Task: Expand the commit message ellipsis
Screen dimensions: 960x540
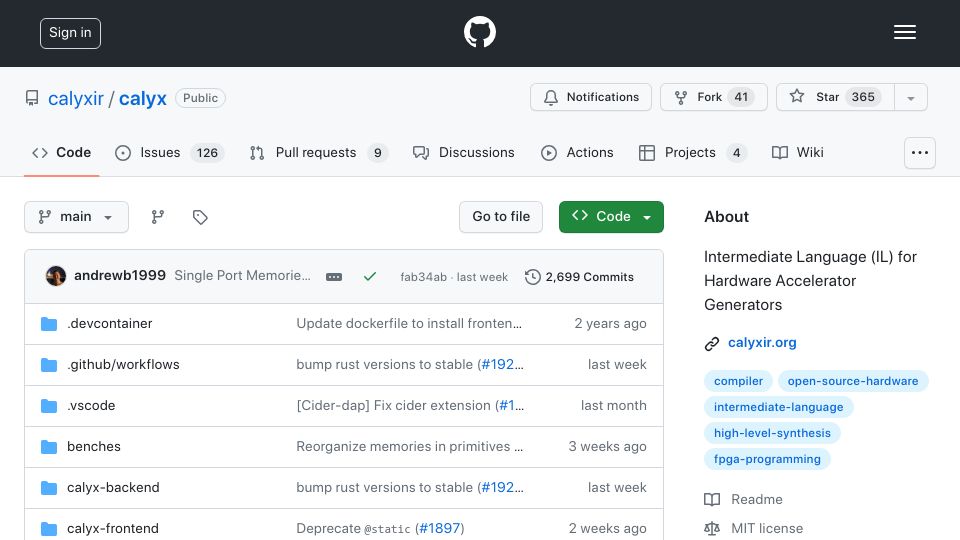Action: tap(334, 277)
